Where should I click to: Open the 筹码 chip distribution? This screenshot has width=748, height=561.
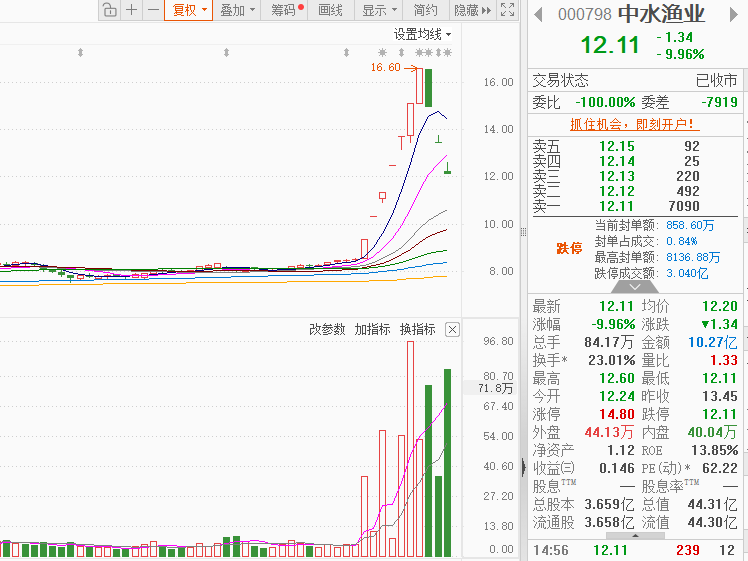286,10
